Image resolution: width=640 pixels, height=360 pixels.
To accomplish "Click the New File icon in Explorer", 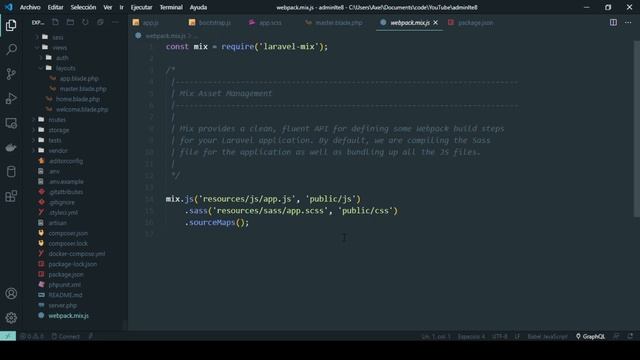I will click(56, 22).
